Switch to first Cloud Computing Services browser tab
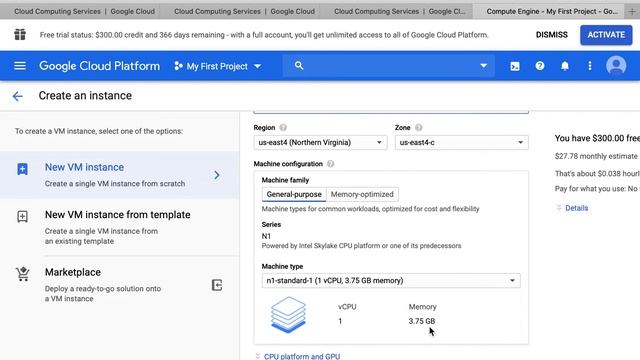640x360 pixels. (x=84, y=11)
